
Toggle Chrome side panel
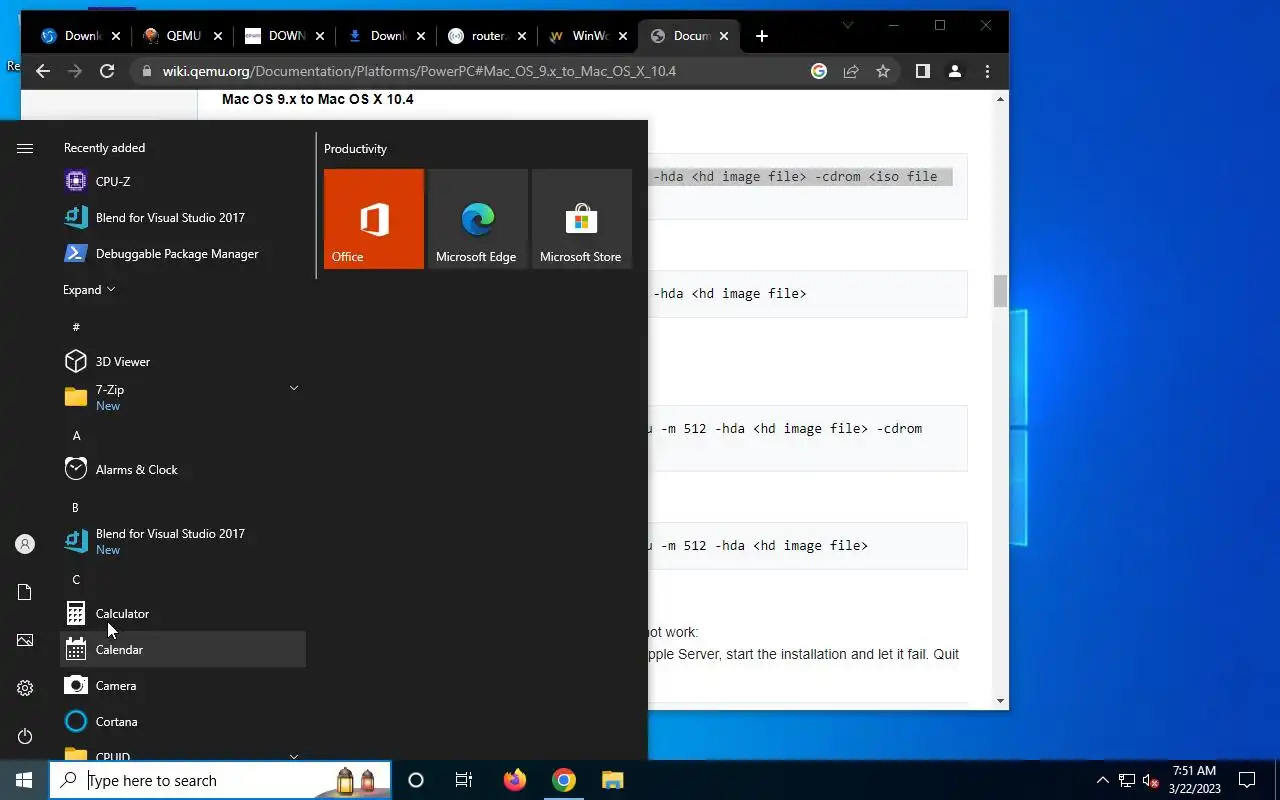pos(923,71)
